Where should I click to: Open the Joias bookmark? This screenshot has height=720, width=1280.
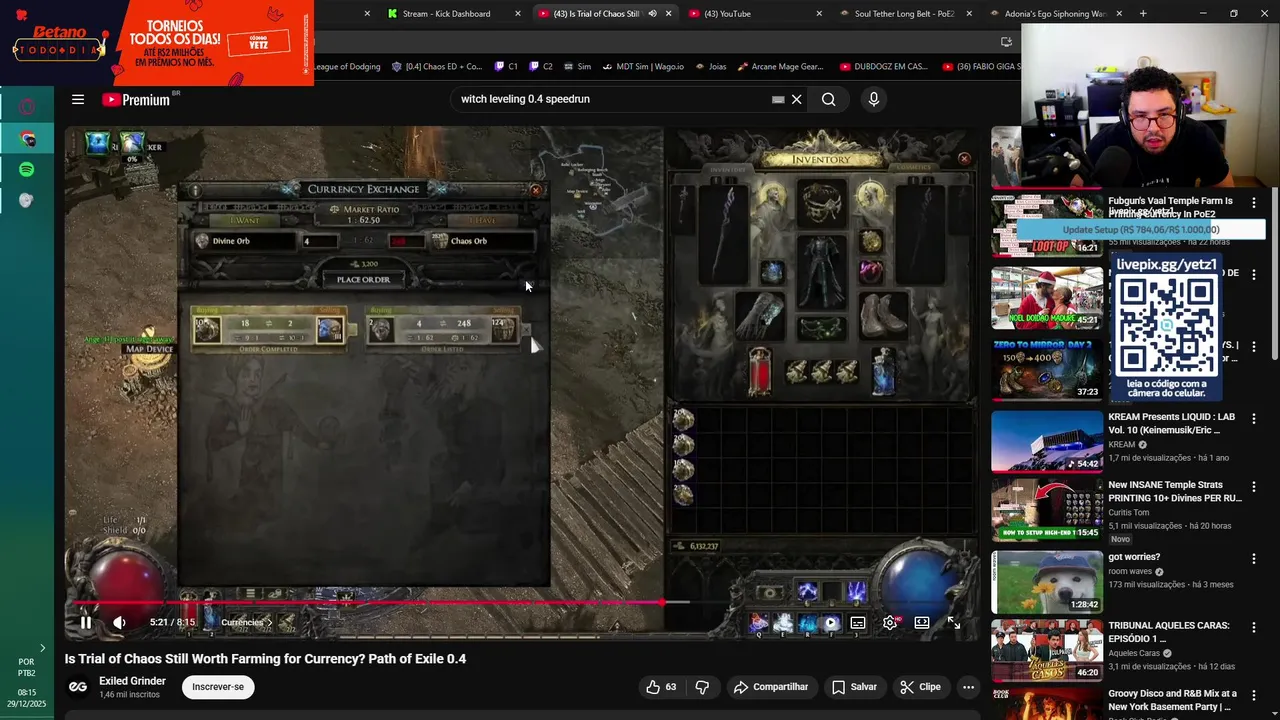point(710,66)
